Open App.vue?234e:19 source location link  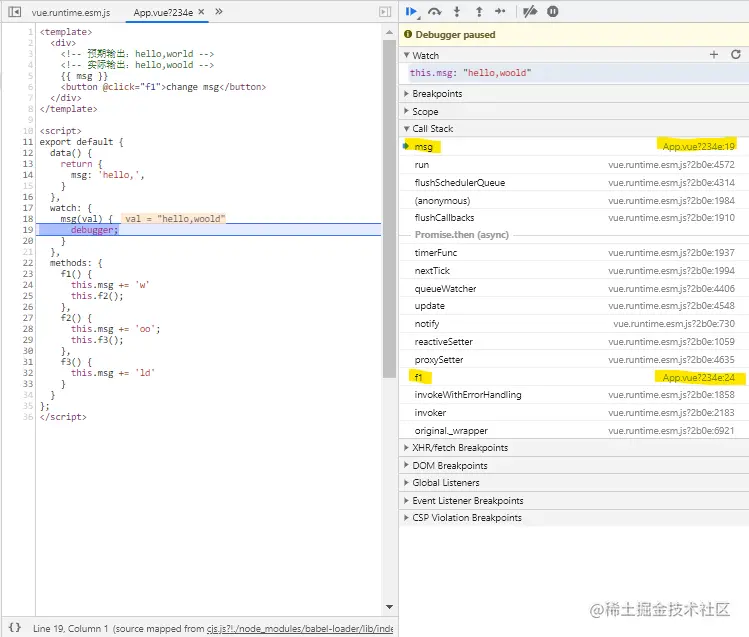click(x=698, y=147)
